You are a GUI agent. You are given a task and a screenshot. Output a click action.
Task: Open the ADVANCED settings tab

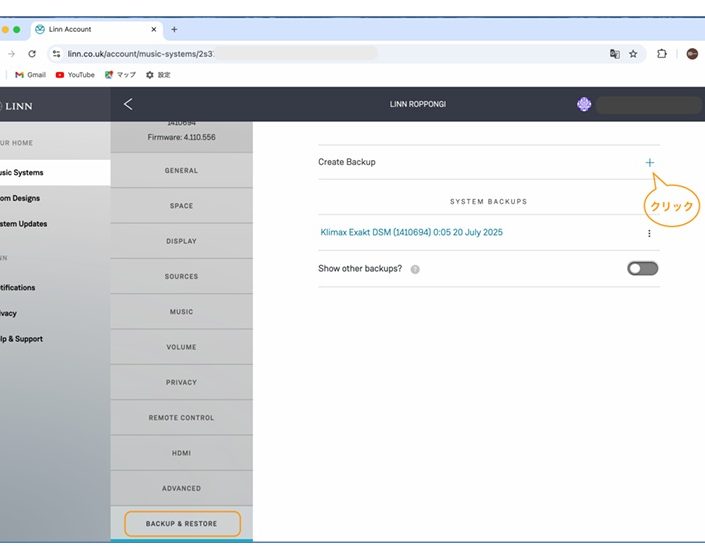click(181, 488)
